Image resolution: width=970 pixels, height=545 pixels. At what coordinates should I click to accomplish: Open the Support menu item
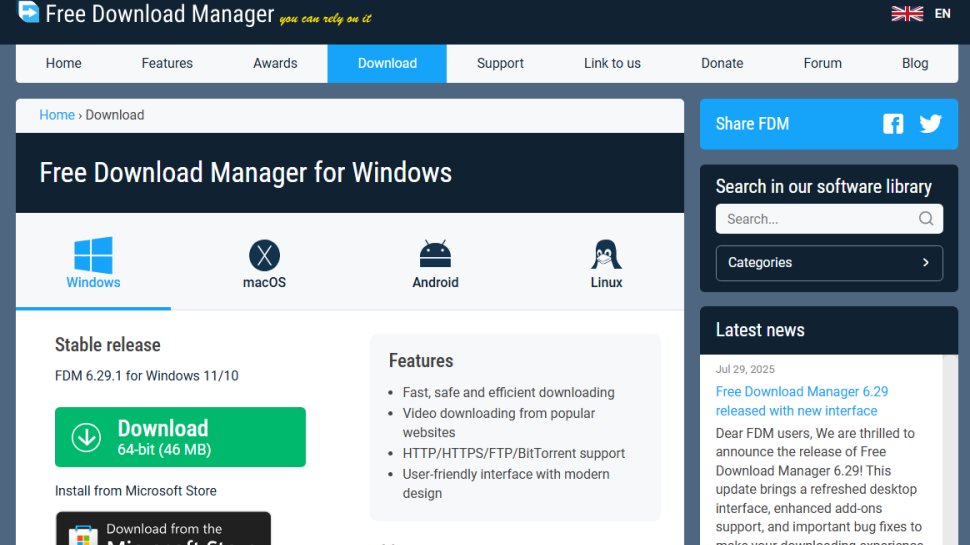500,63
